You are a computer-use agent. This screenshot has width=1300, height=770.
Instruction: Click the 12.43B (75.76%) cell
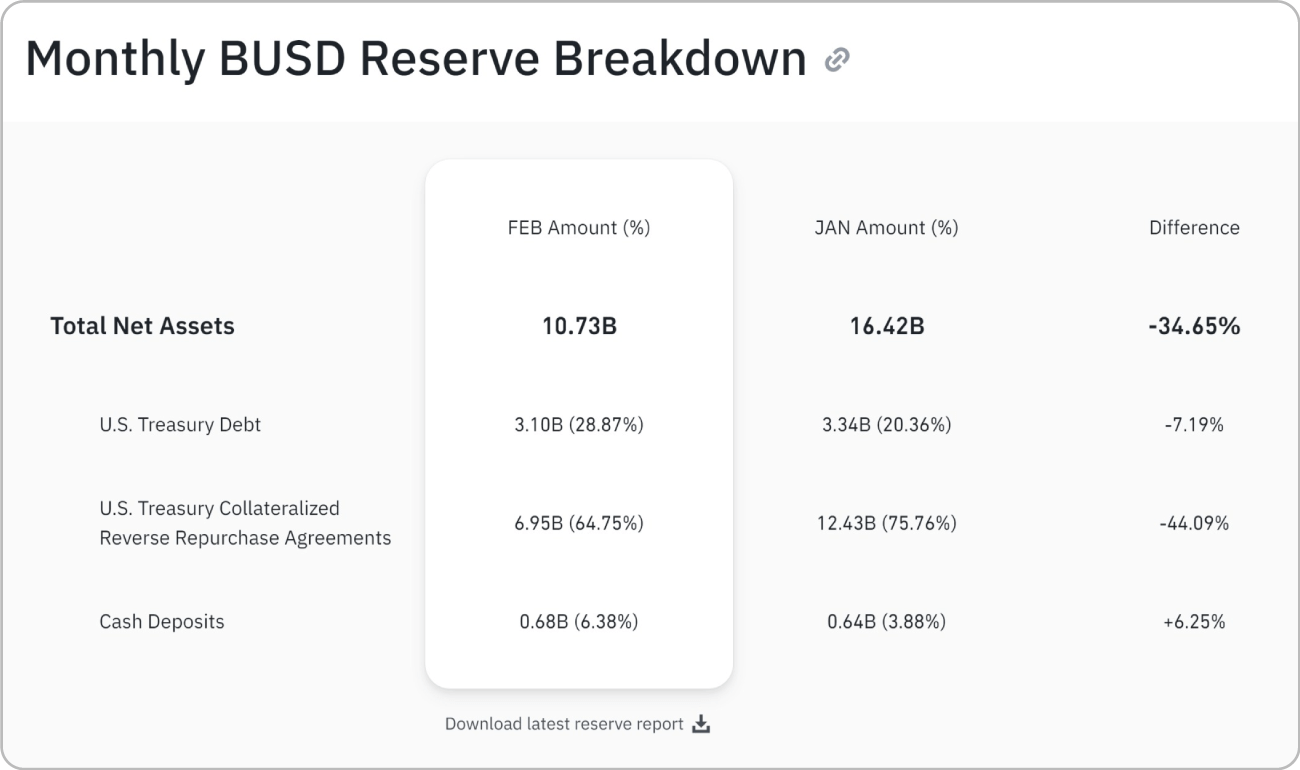886,523
